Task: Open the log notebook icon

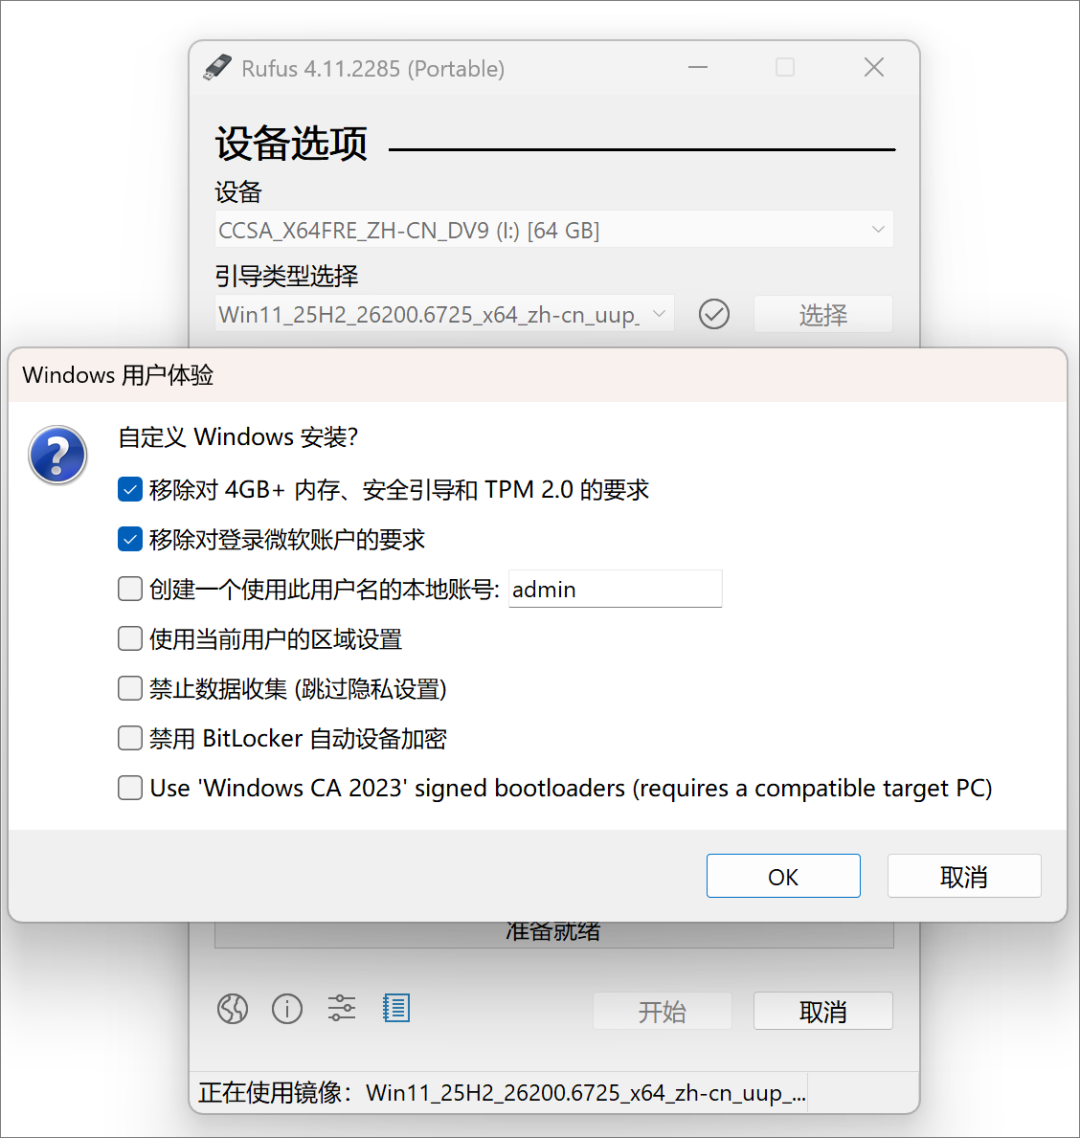Action: pyautogui.click(x=396, y=1008)
